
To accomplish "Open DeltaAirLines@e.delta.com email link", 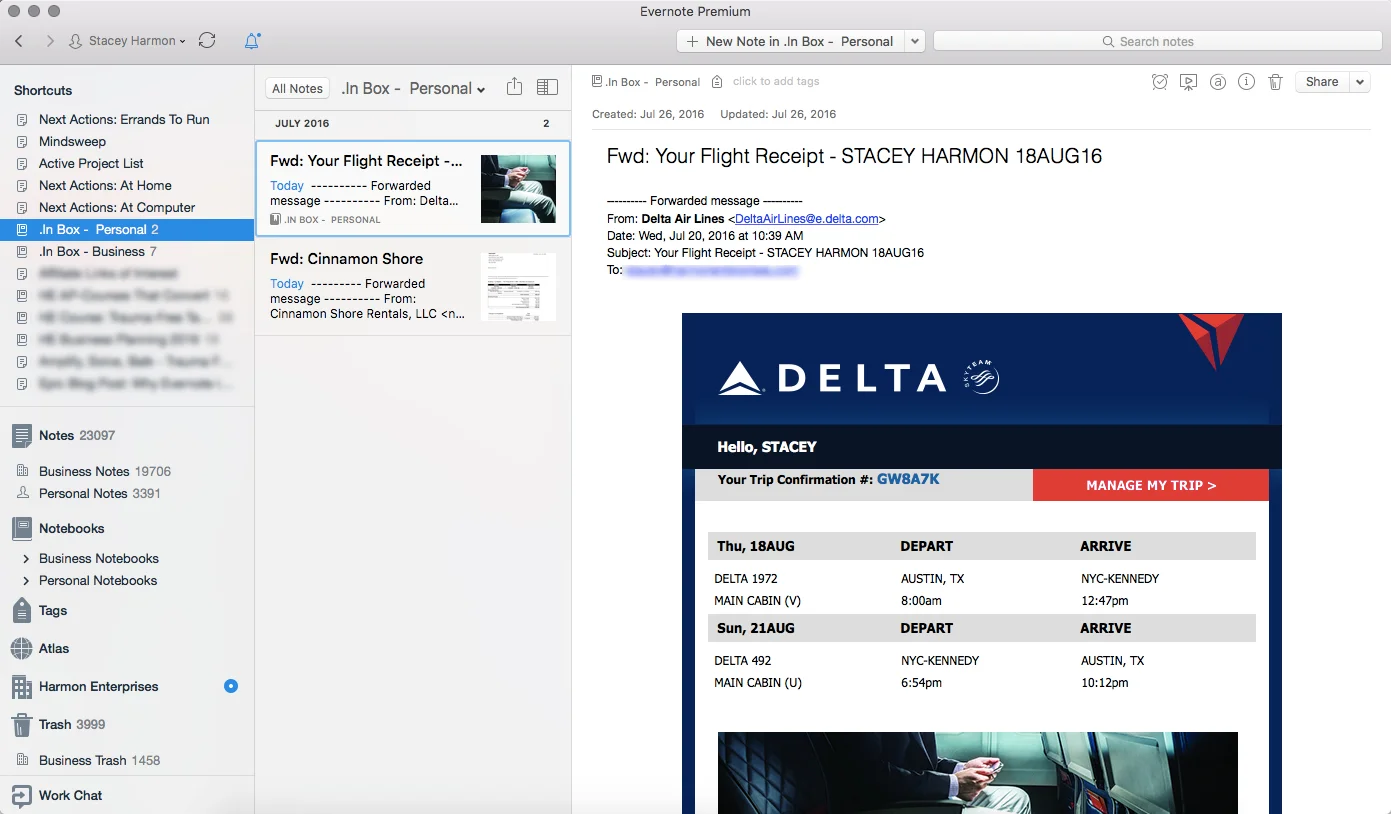I will point(806,219).
